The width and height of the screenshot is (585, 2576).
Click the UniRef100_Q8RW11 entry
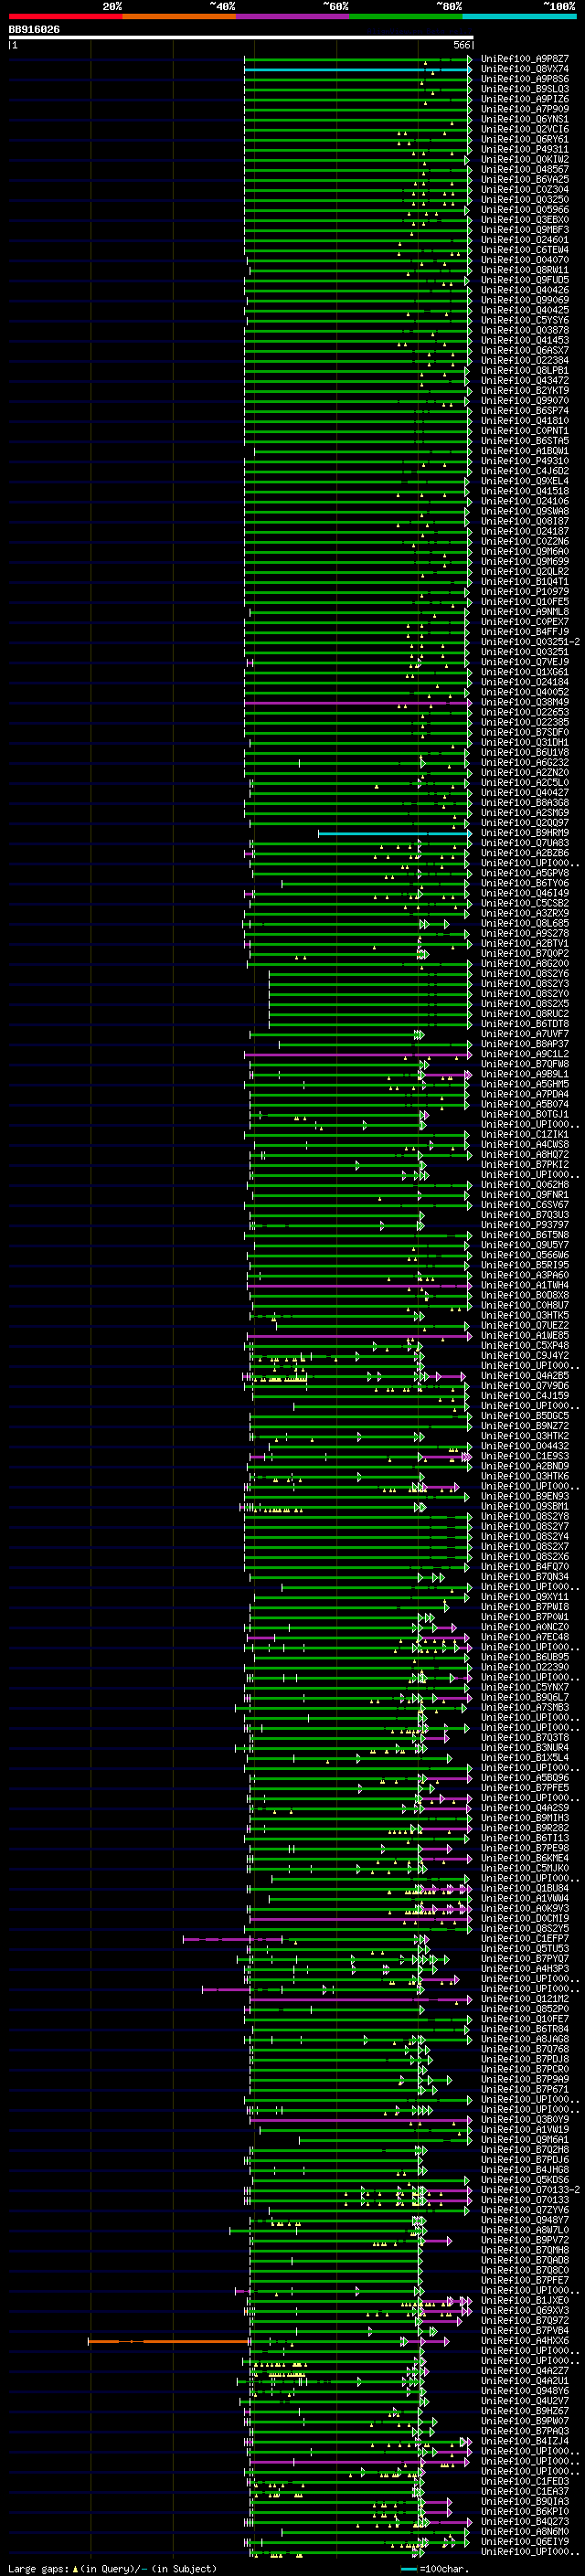point(525,270)
